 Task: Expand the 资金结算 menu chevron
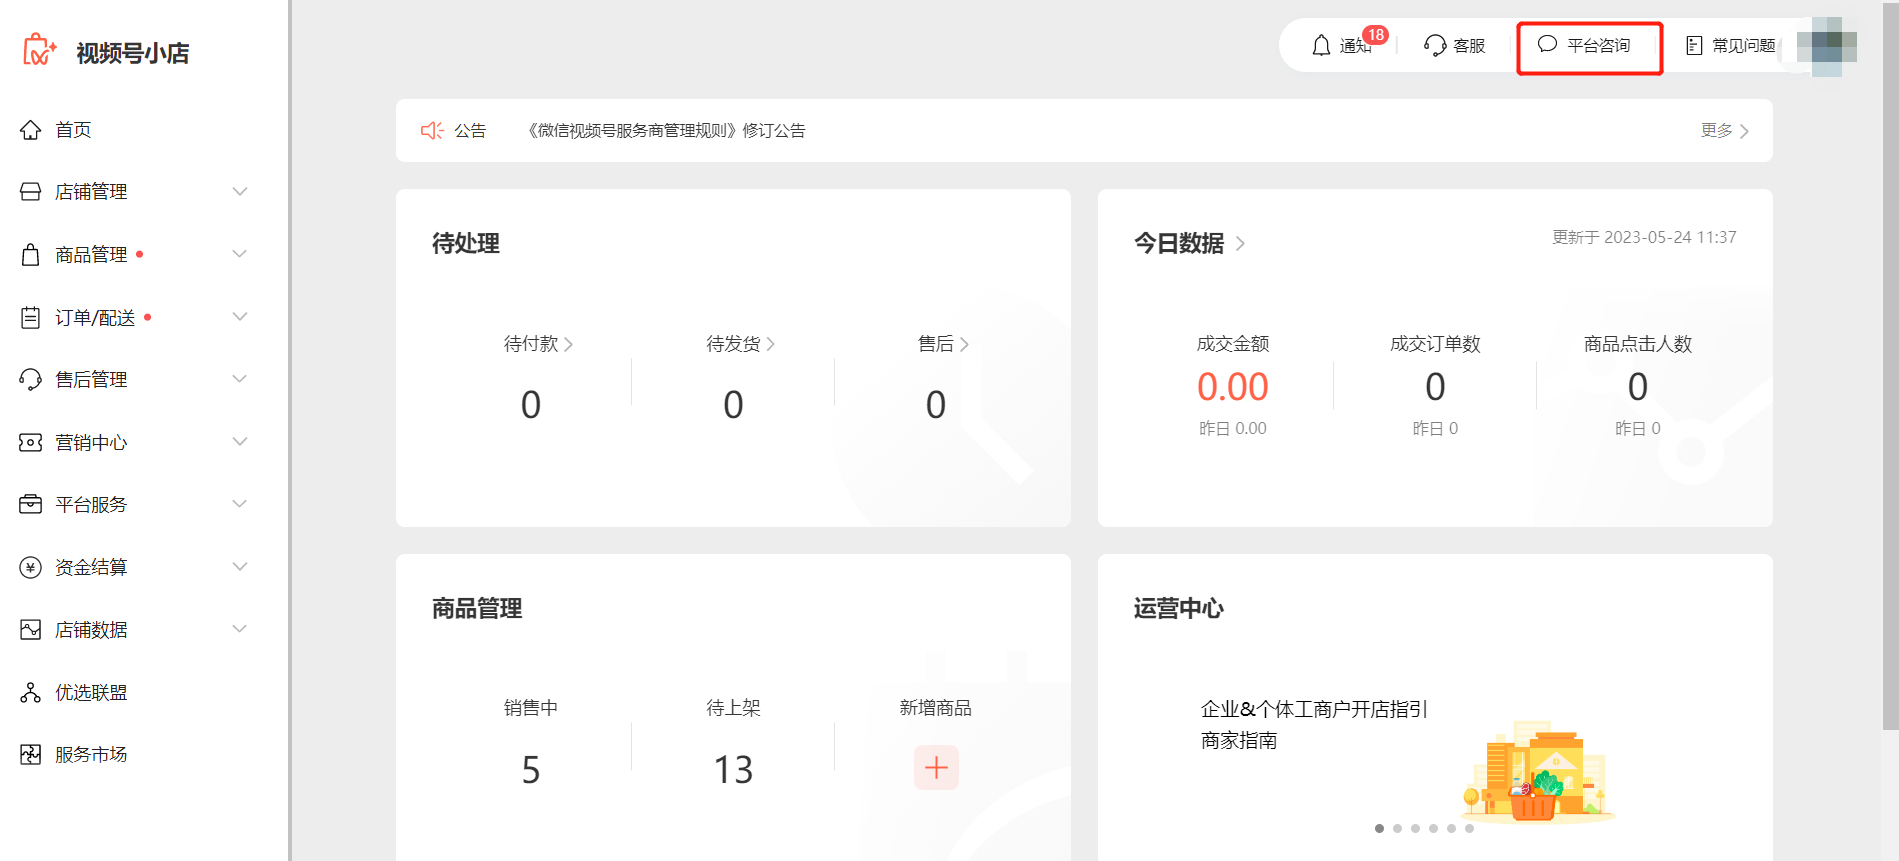tap(240, 567)
